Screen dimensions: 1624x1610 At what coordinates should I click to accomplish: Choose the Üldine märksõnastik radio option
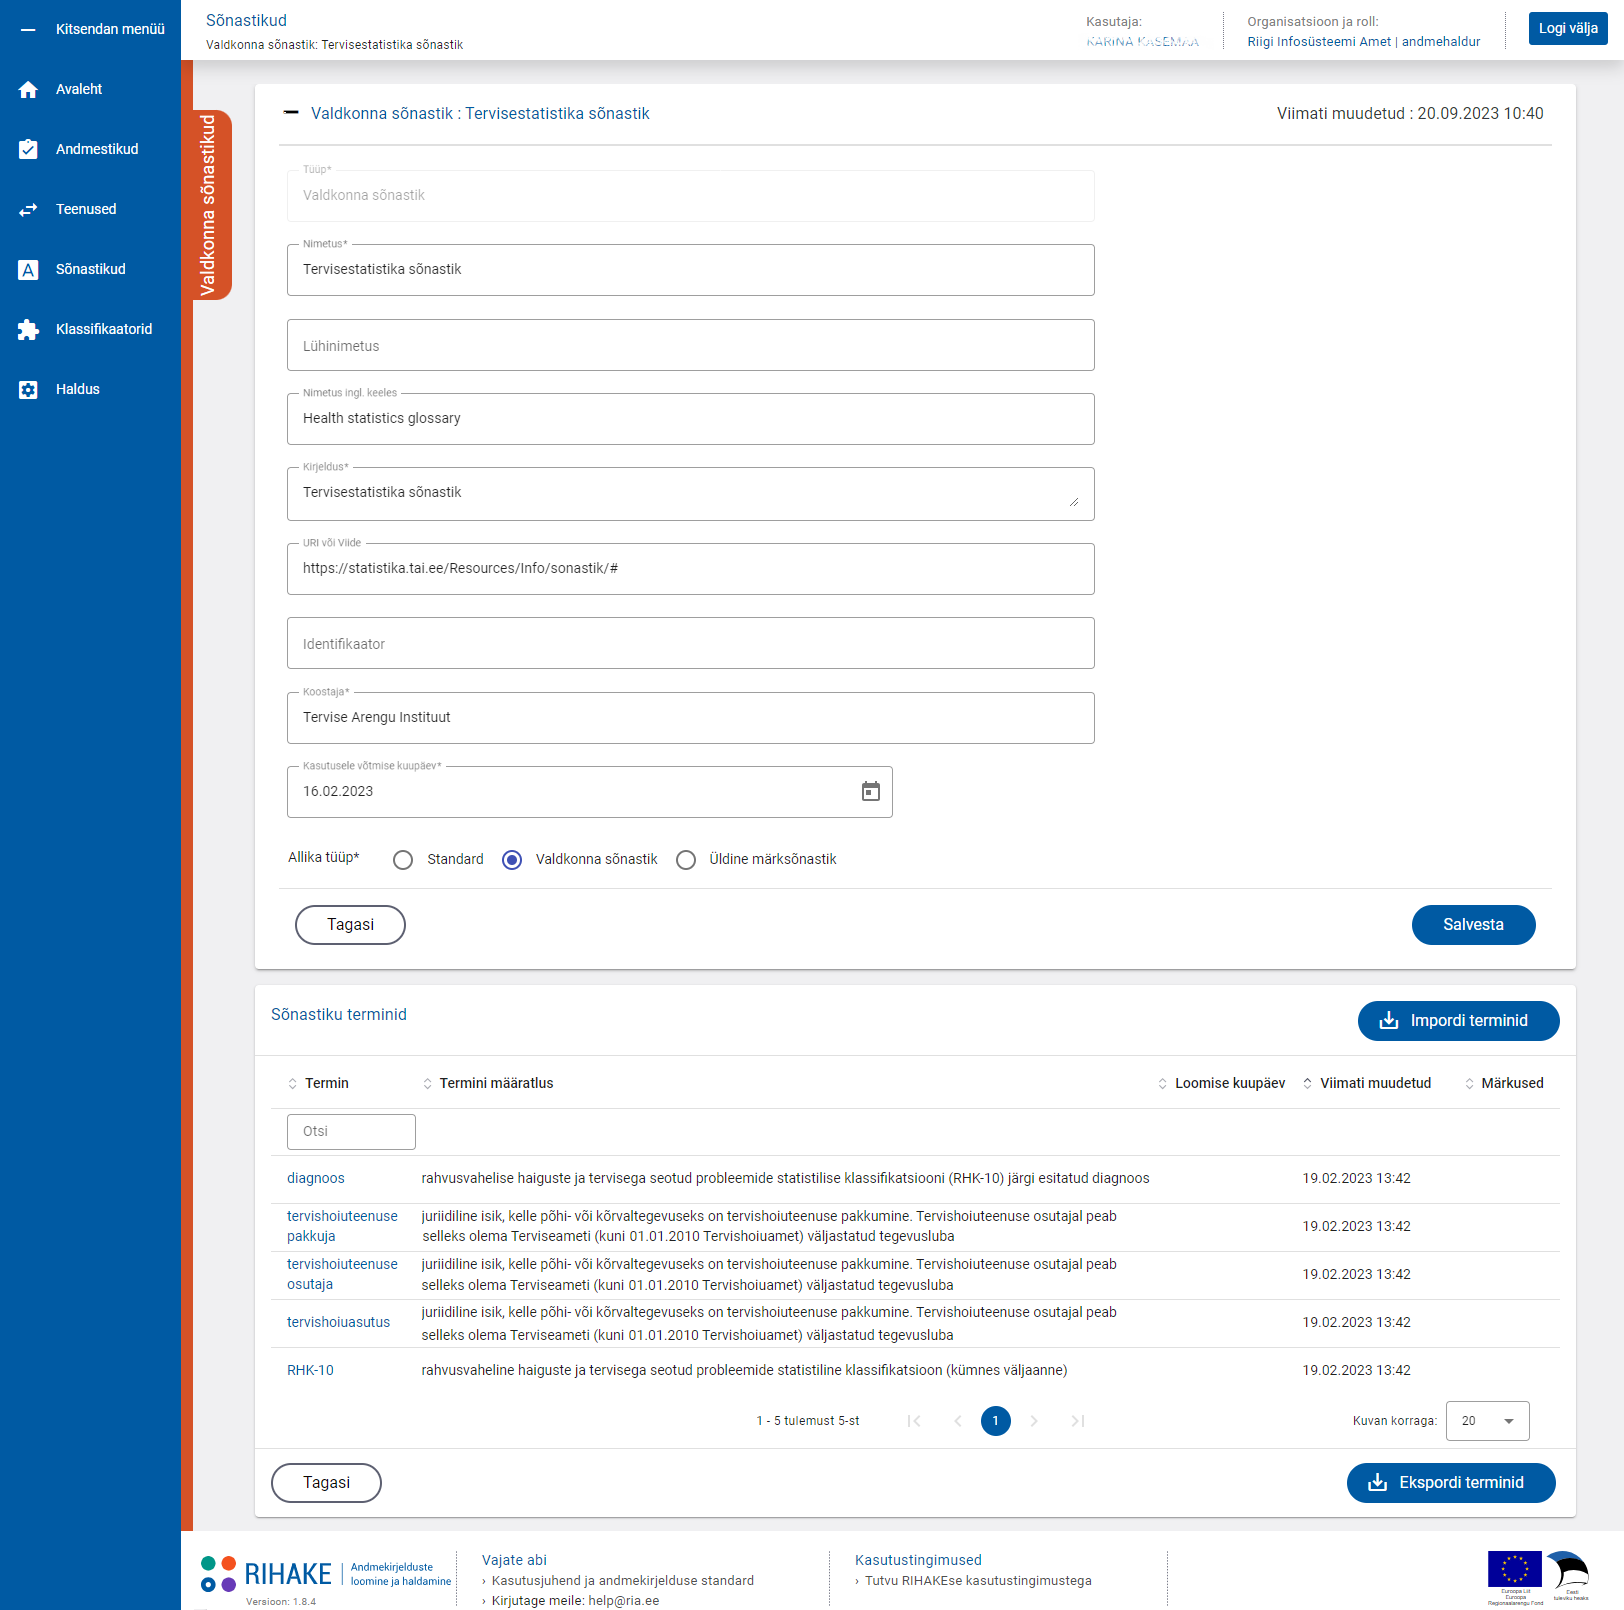[686, 860]
